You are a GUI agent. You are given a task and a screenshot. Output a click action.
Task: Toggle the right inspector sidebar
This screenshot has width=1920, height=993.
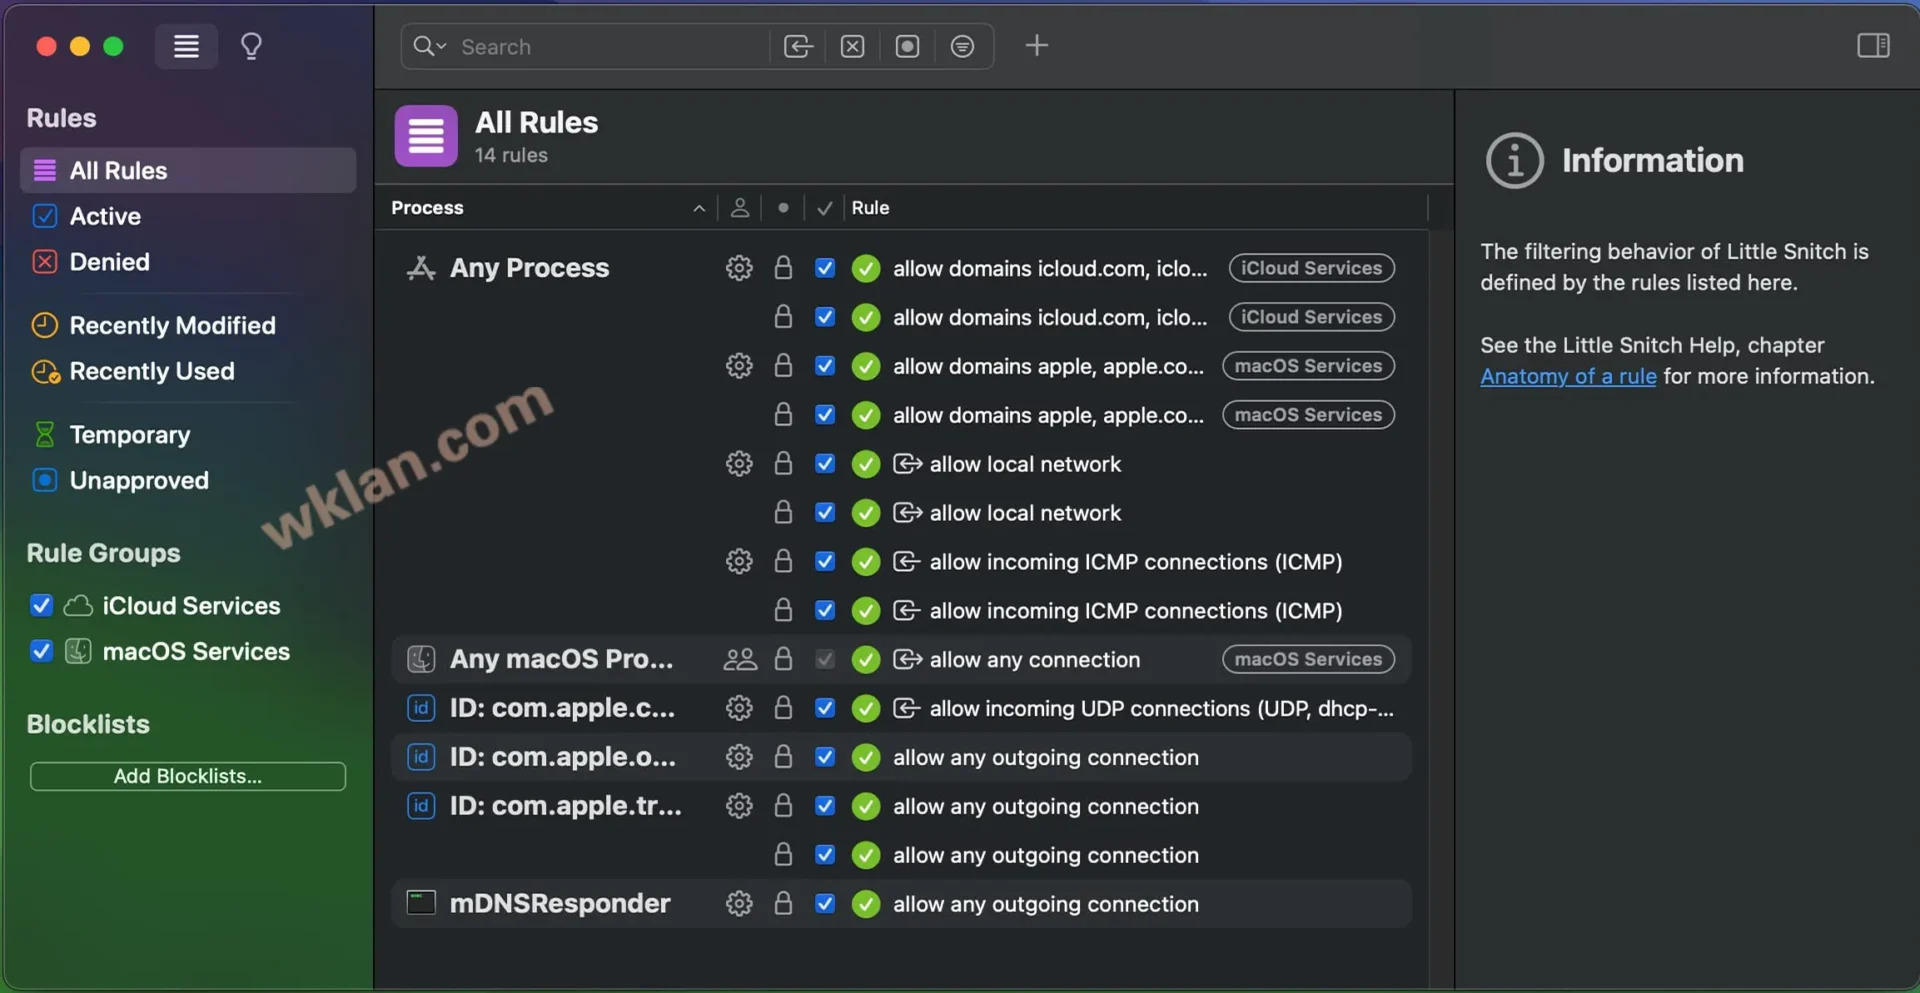pyautogui.click(x=1873, y=45)
